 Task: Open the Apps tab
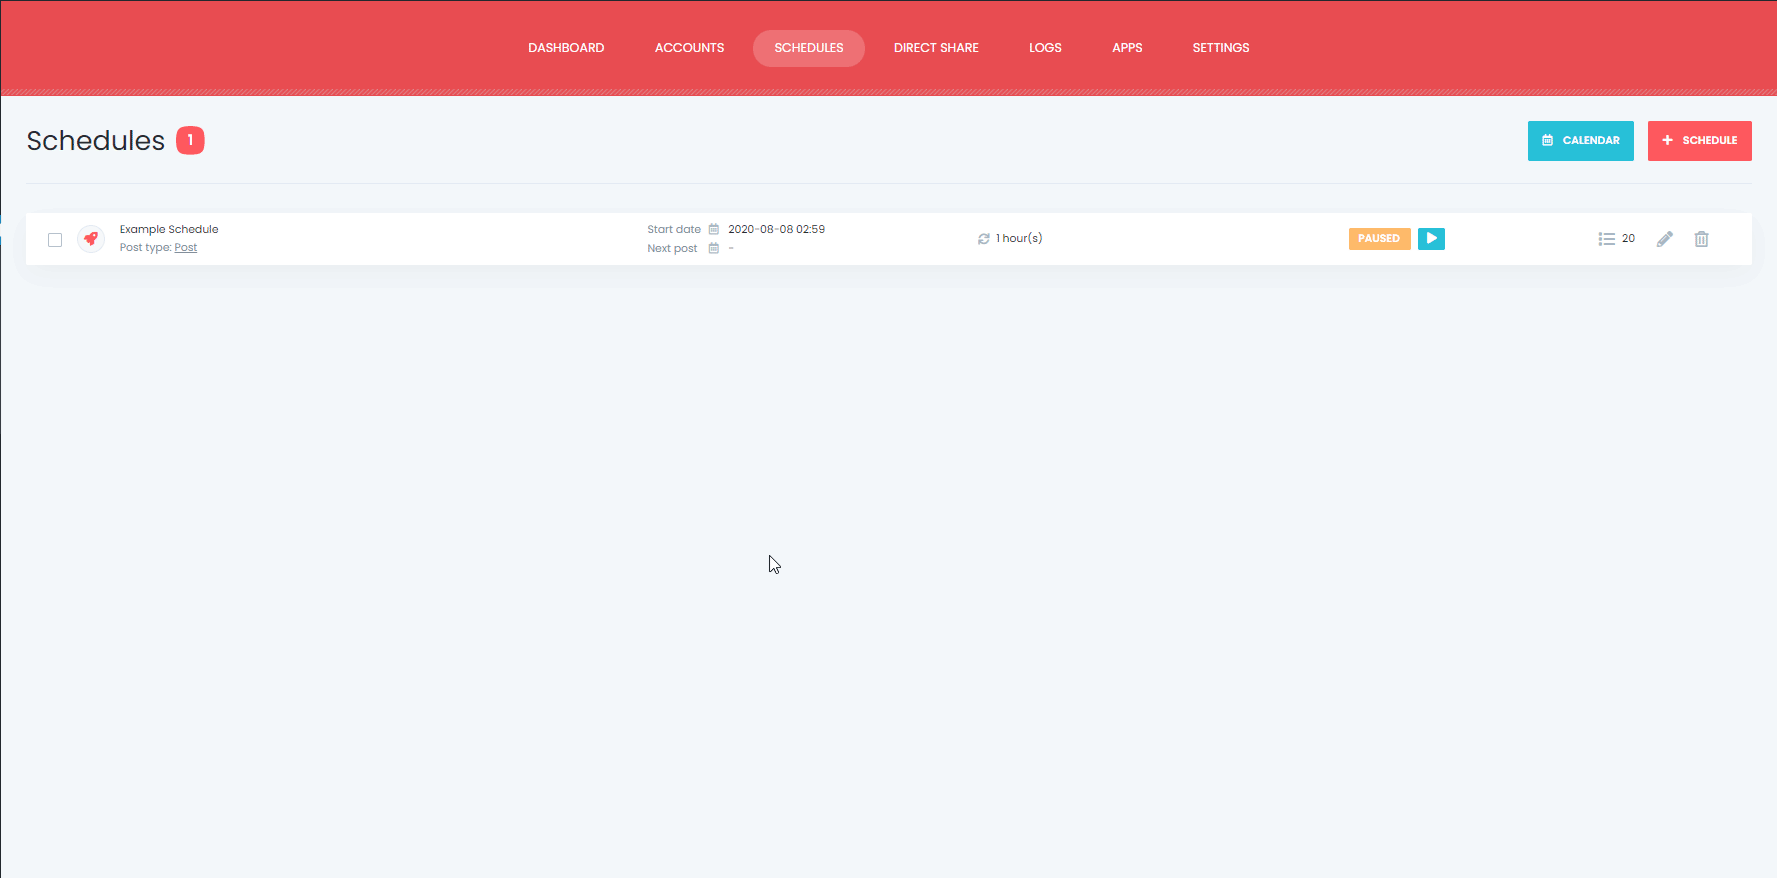pos(1127,48)
